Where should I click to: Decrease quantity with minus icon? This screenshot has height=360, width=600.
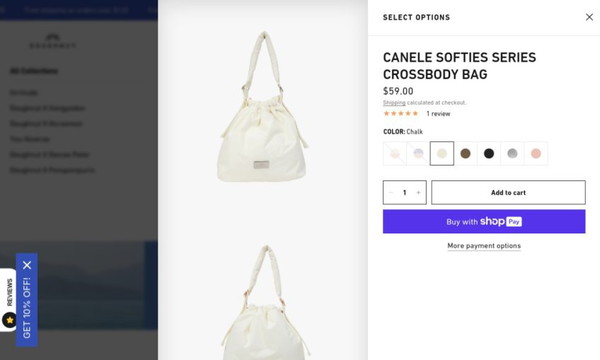pyautogui.click(x=391, y=192)
